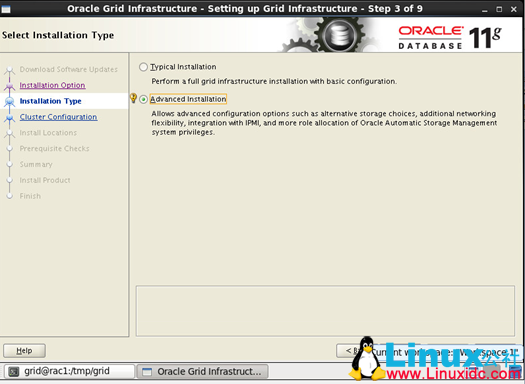Minimize the Oracle Grid Infrastructure window
The image size is (525, 384).
tap(484, 10)
